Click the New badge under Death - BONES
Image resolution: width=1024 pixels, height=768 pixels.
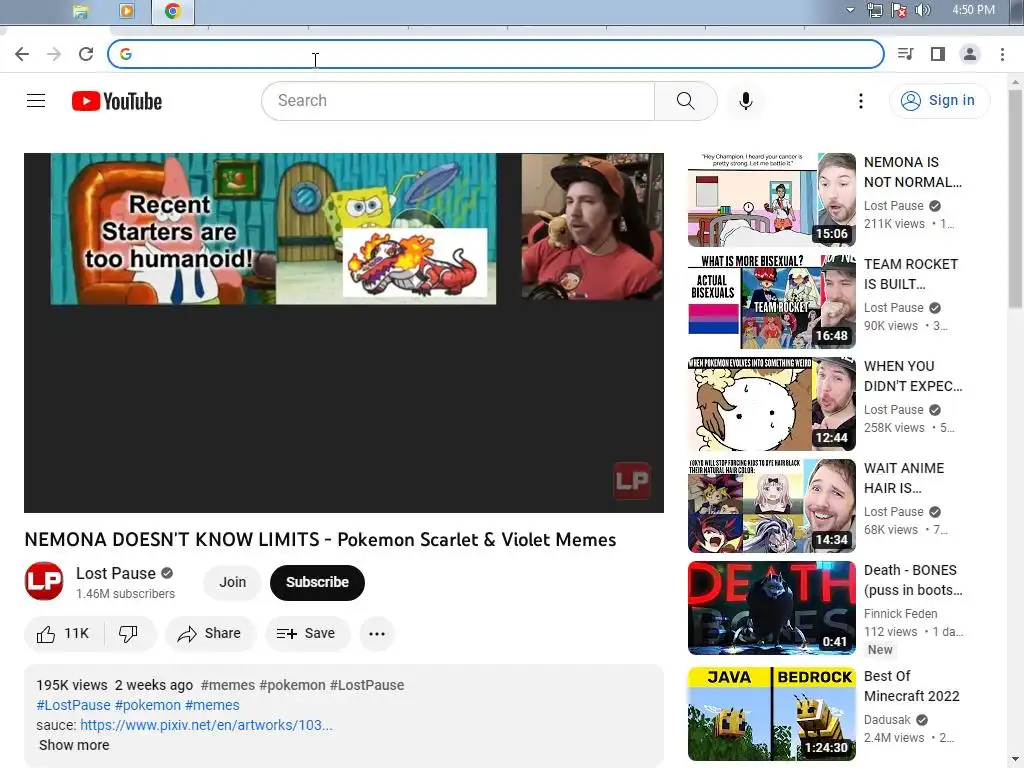click(880, 650)
